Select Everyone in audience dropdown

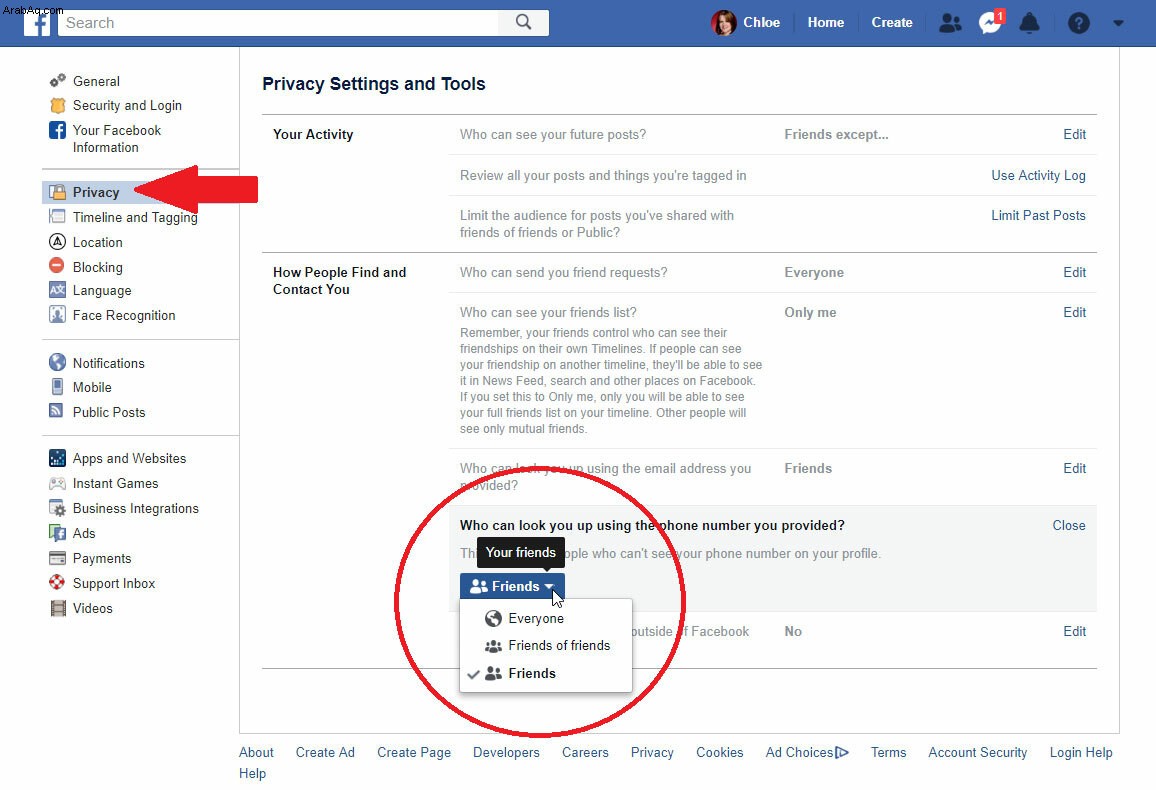click(546, 618)
